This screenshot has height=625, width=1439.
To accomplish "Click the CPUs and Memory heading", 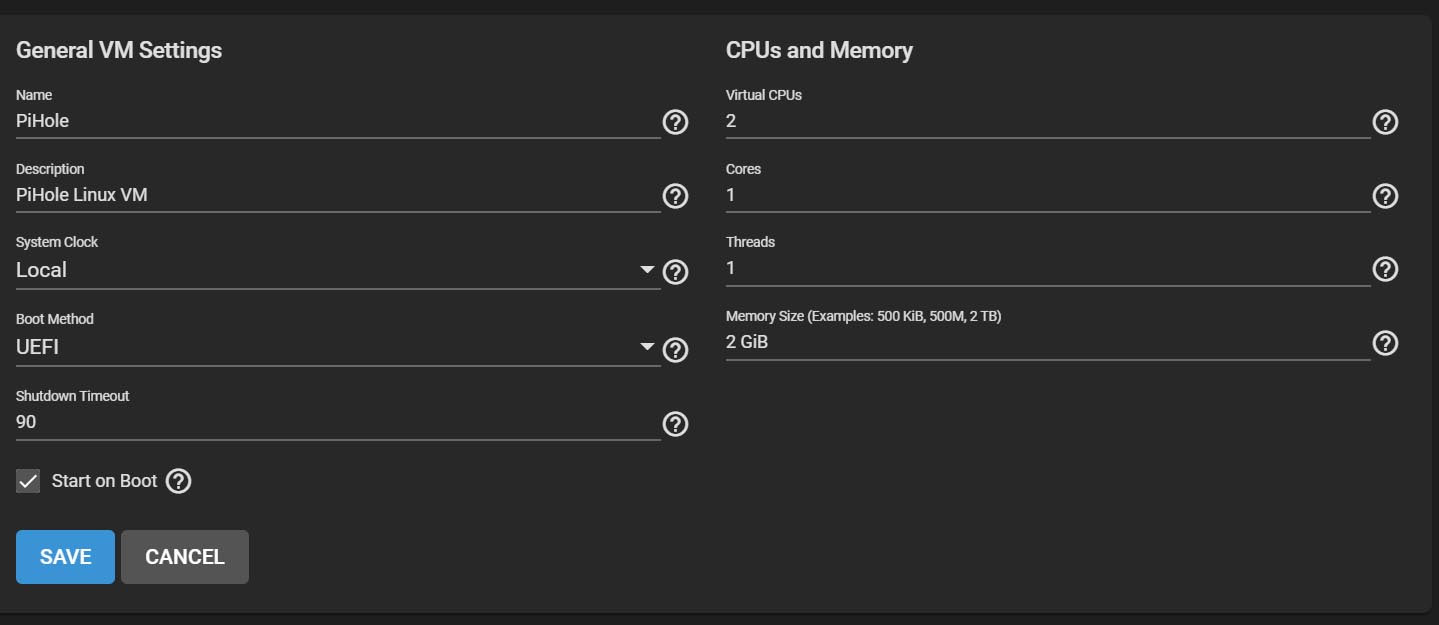I will tap(819, 50).
